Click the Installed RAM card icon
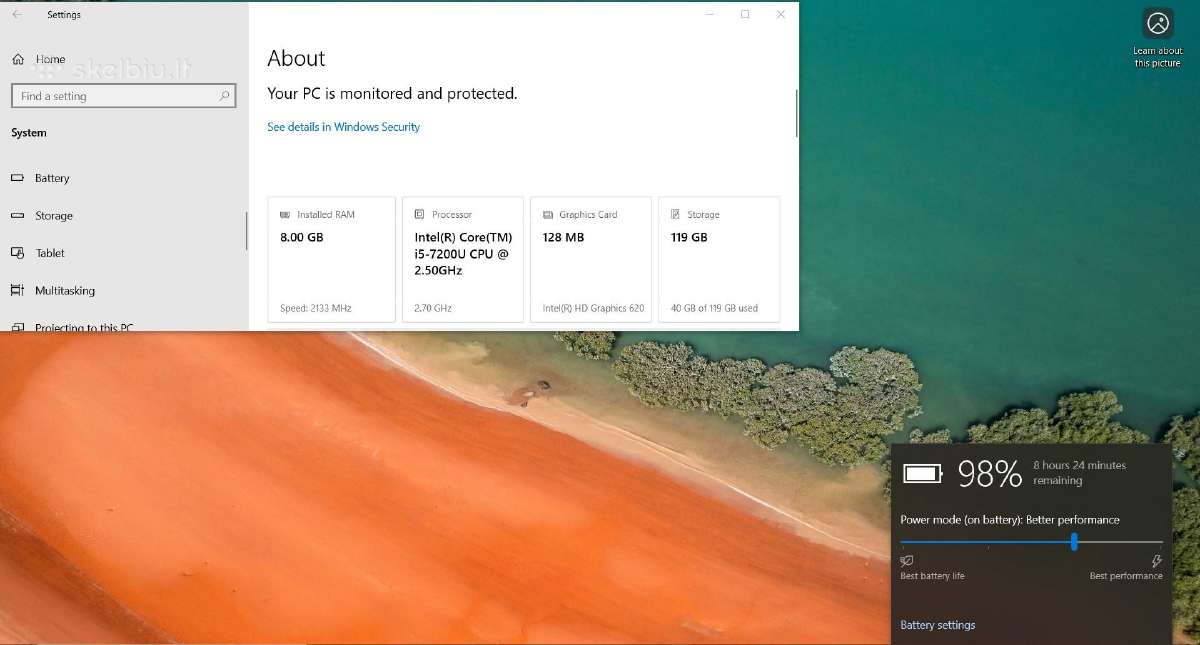1200x645 pixels. 285,215
